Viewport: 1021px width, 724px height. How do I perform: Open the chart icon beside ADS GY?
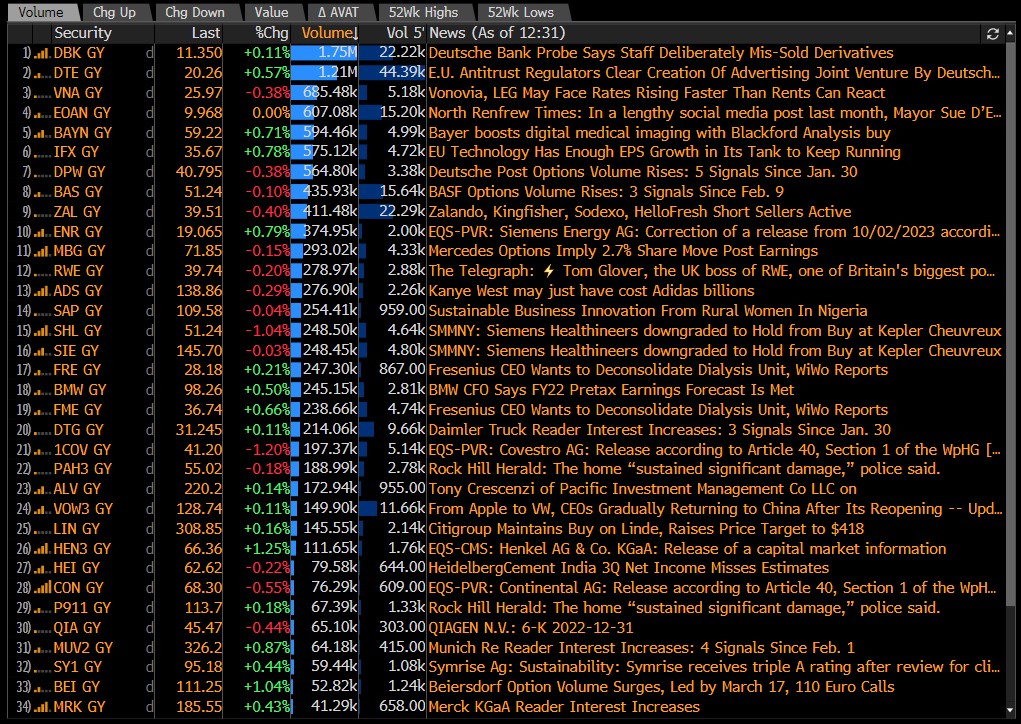(x=42, y=291)
